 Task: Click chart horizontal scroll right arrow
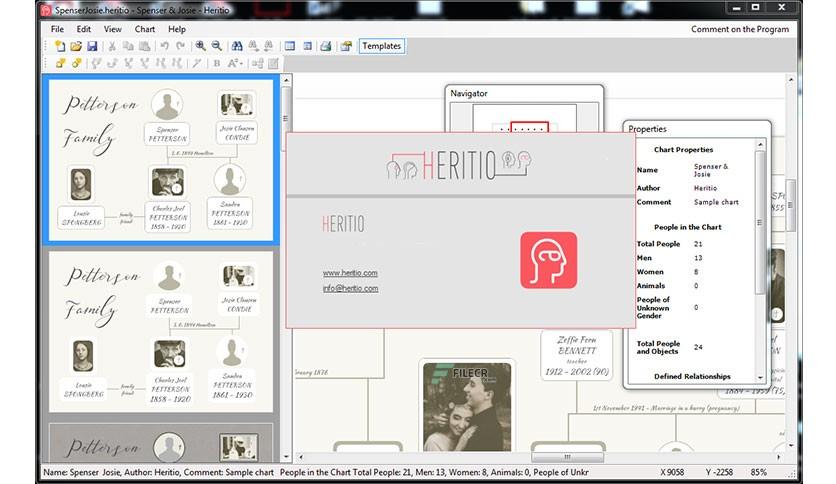pyautogui.click(x=779, y=457)
